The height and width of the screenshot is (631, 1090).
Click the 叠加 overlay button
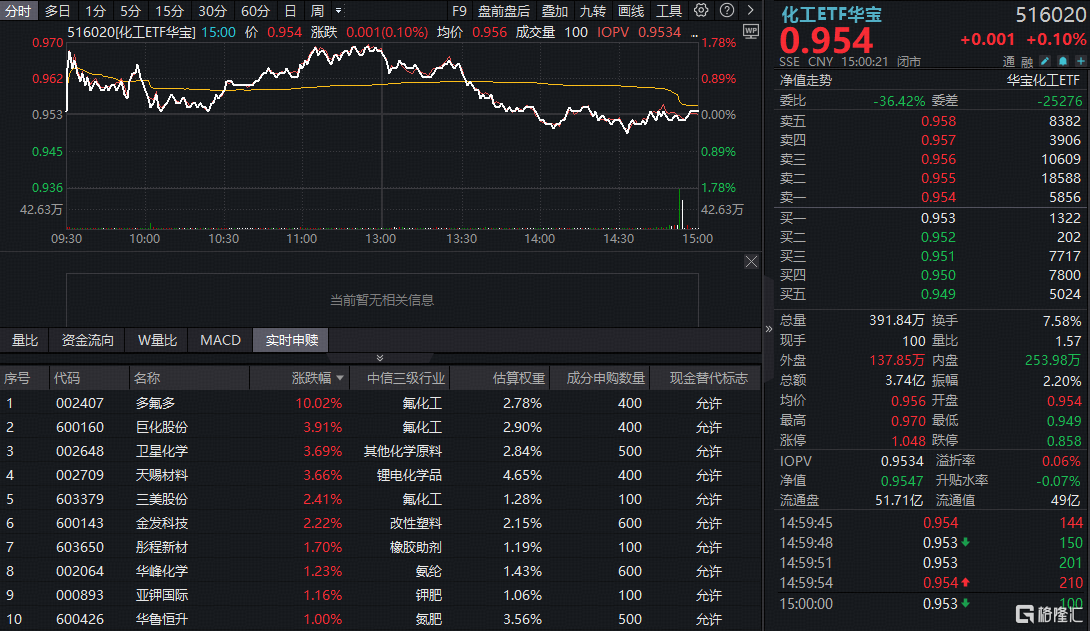555,11
